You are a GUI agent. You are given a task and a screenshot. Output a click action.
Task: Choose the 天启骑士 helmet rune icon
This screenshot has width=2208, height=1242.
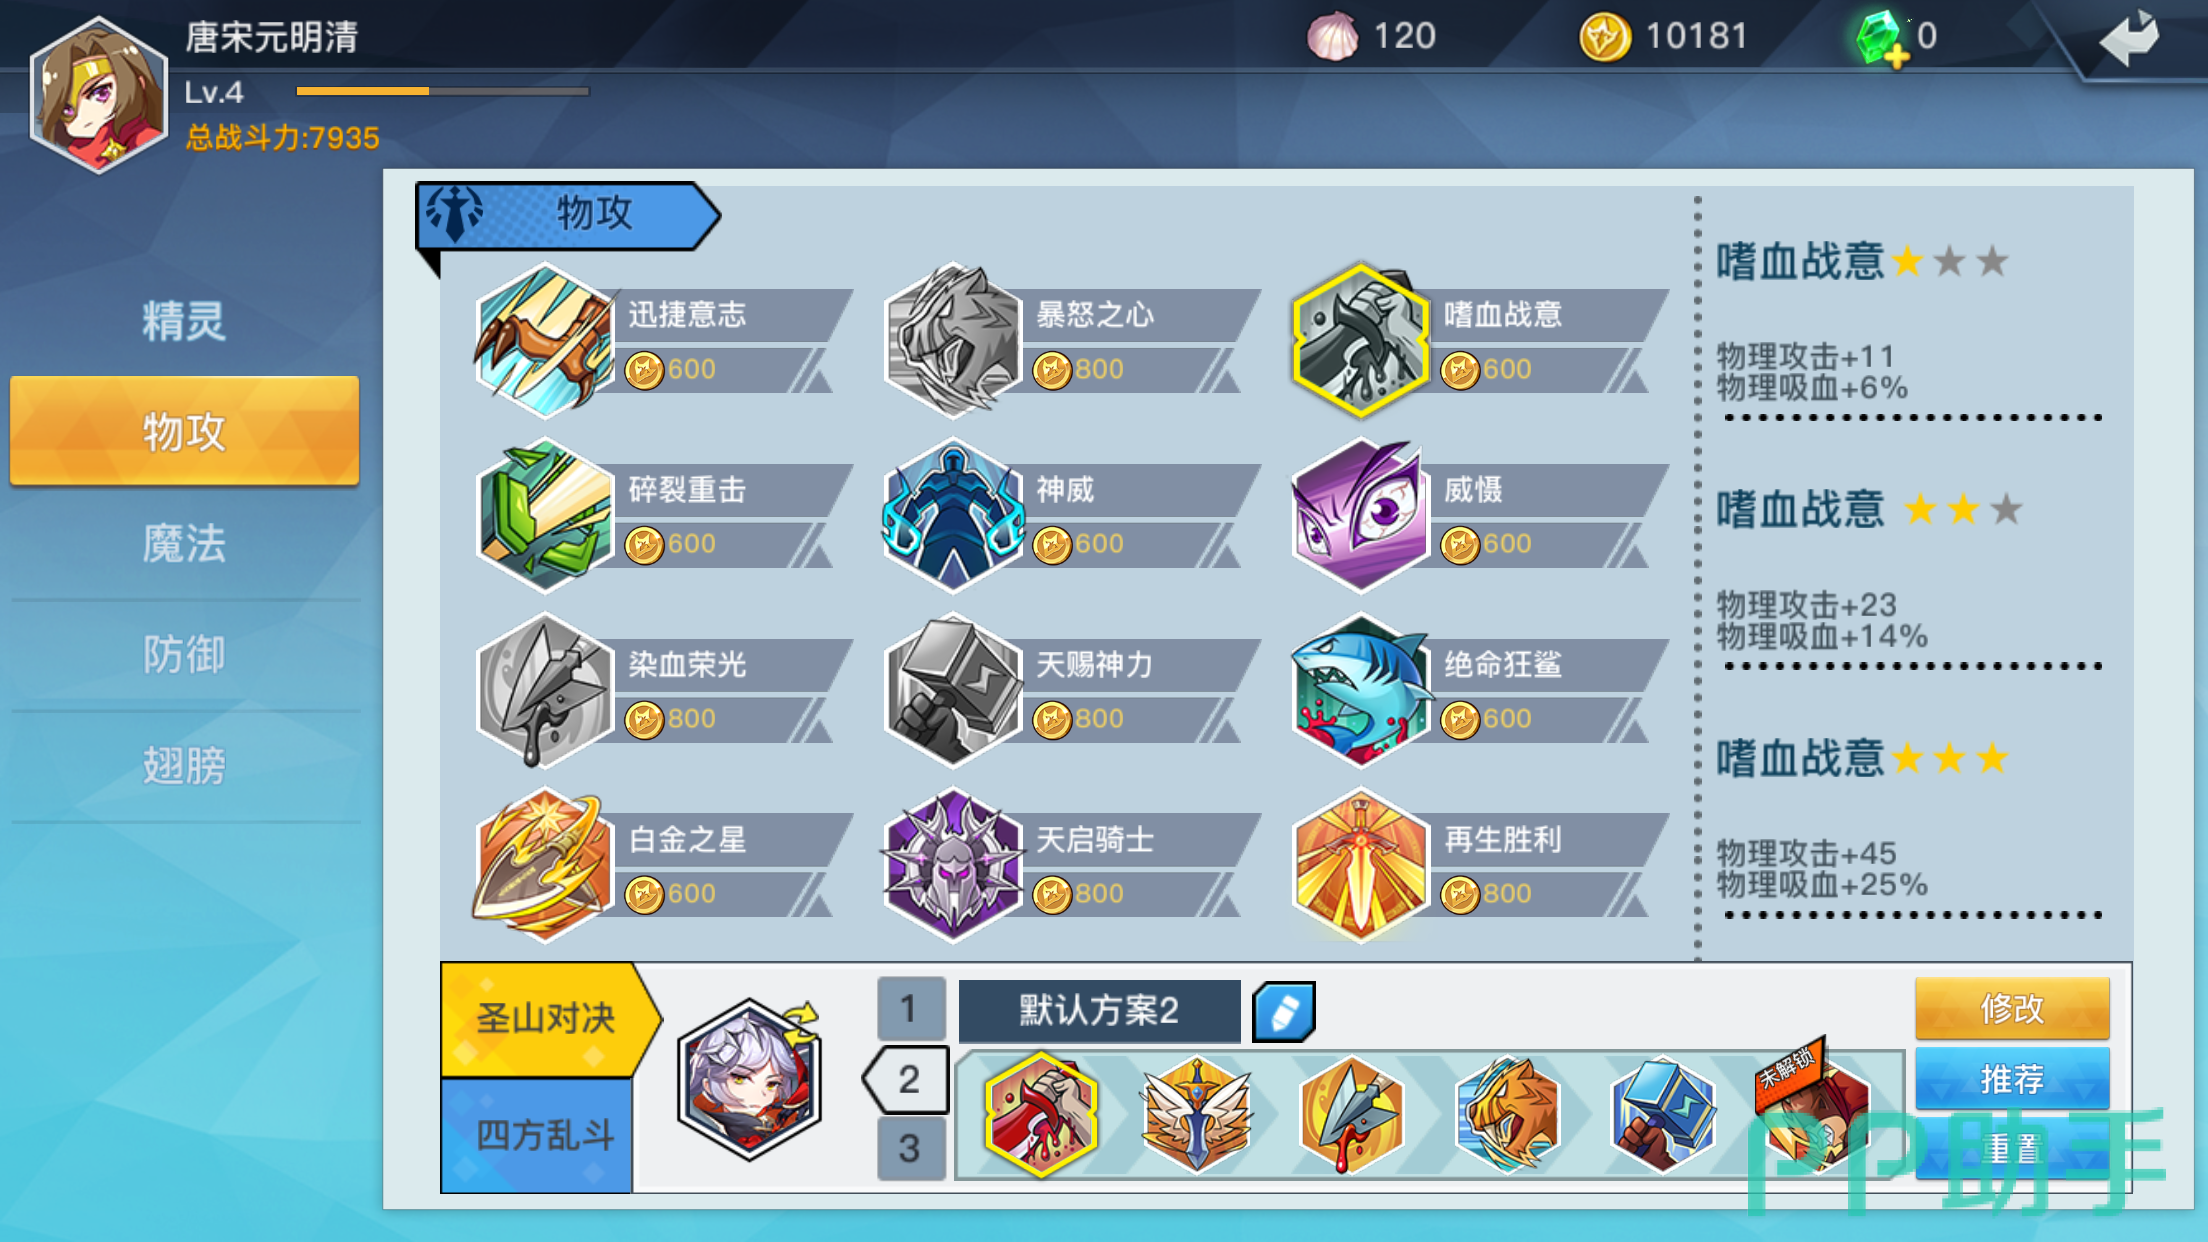tap(953, 866)
